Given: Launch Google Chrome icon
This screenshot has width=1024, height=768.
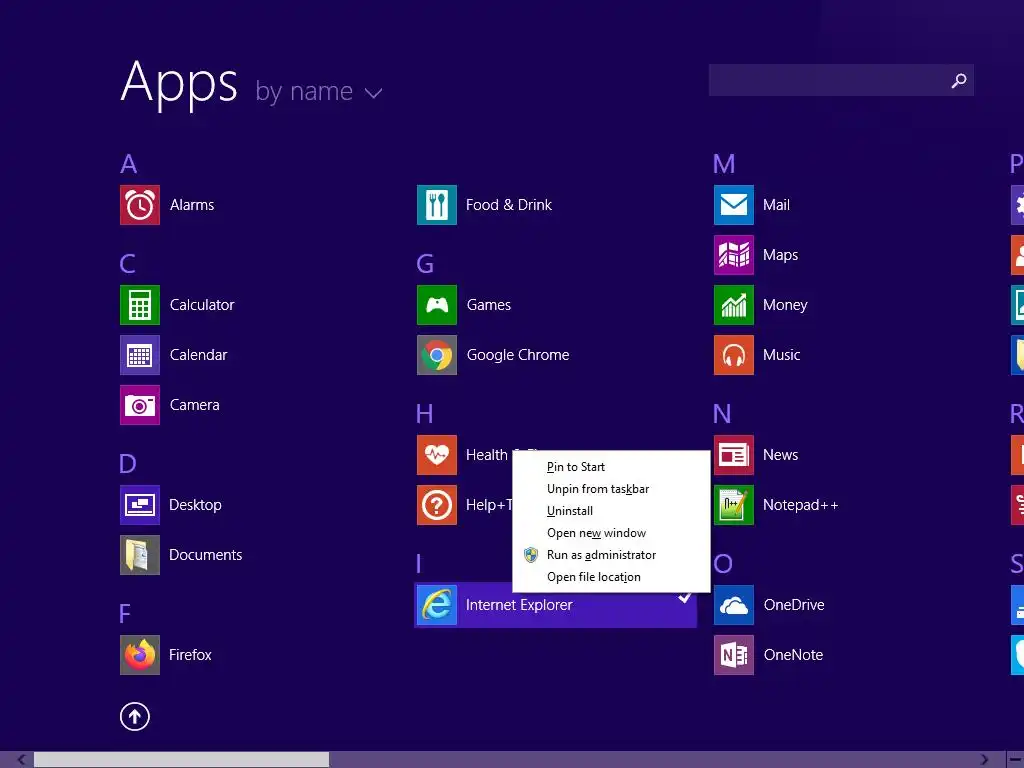Looking at the screenshot, I should click(x=437, y=355).
